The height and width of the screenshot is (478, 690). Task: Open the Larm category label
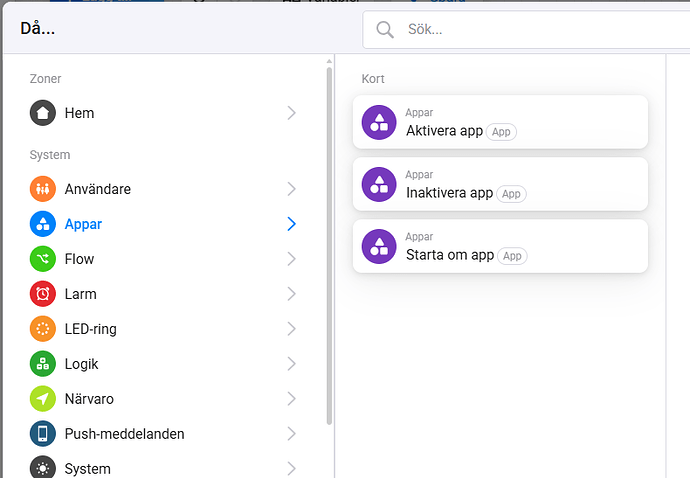point(82,294)
